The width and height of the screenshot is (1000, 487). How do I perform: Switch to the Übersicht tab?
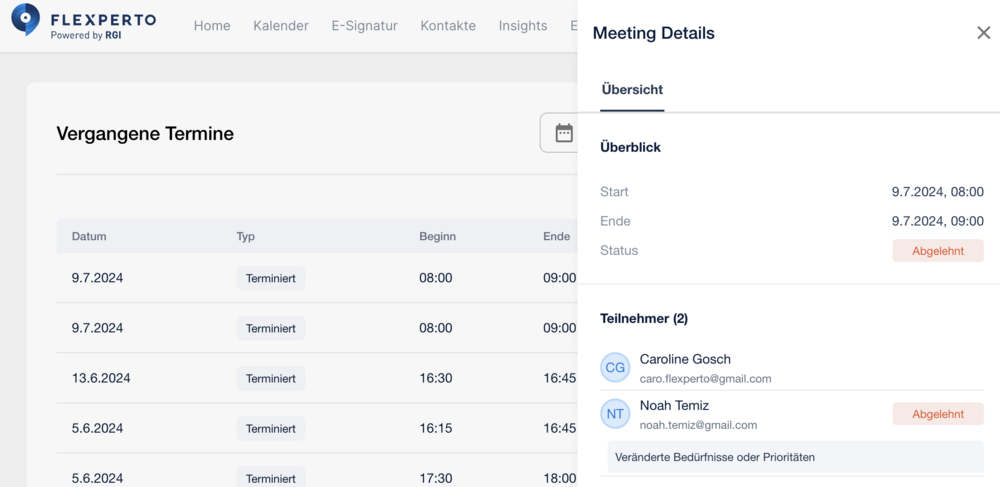(x=632, y=90)
